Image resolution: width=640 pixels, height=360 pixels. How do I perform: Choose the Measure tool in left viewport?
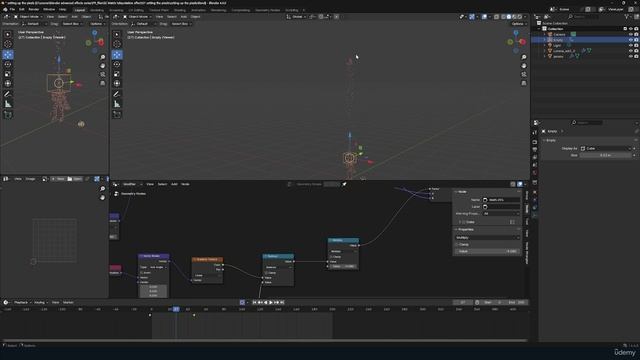[x=8, y=104]
